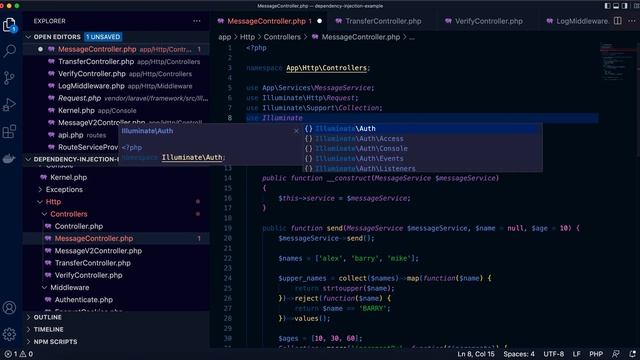The width and height of the screenshot is (640, 360).
Task: Switch to the VerifyController.php editor tab
Action: tap(489, 21)
